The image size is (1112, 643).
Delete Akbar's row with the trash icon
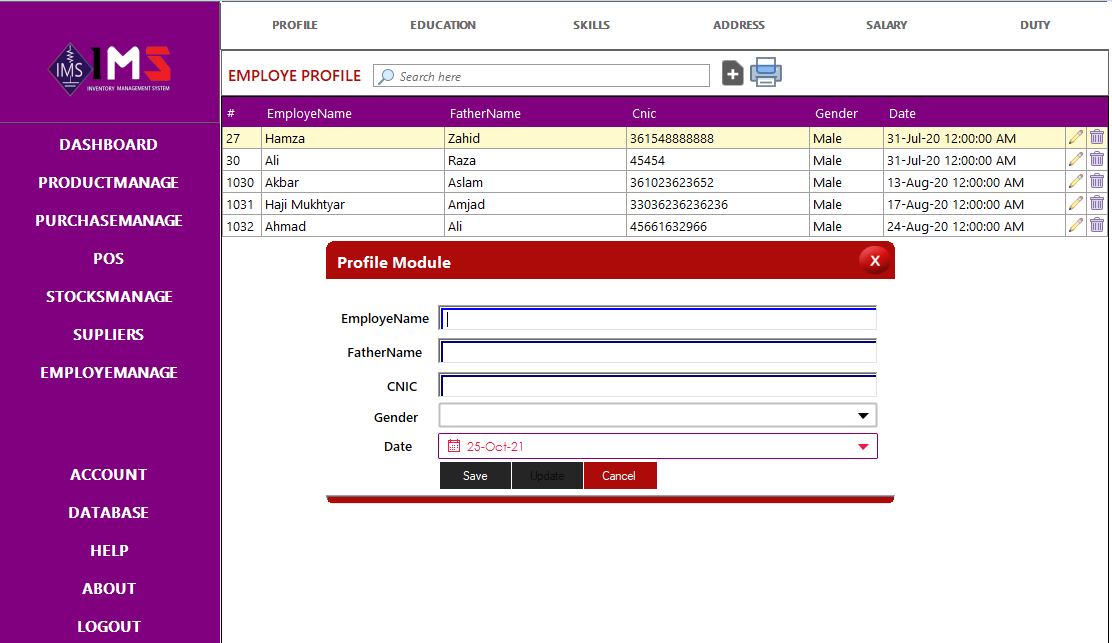(1097, 181)
